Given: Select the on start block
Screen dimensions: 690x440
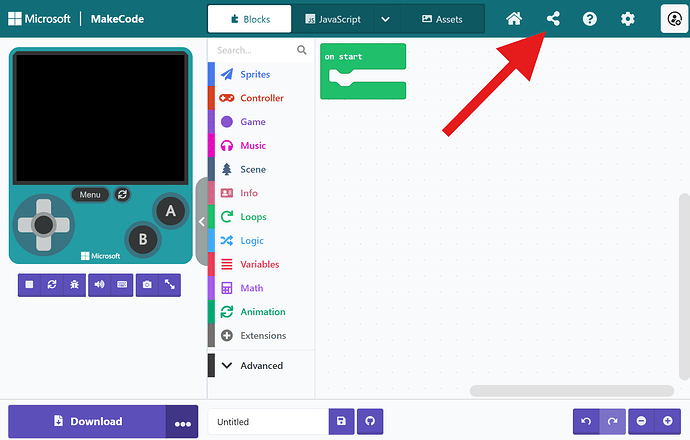Looking at the screenshot, I should click(x=363, y=56).
